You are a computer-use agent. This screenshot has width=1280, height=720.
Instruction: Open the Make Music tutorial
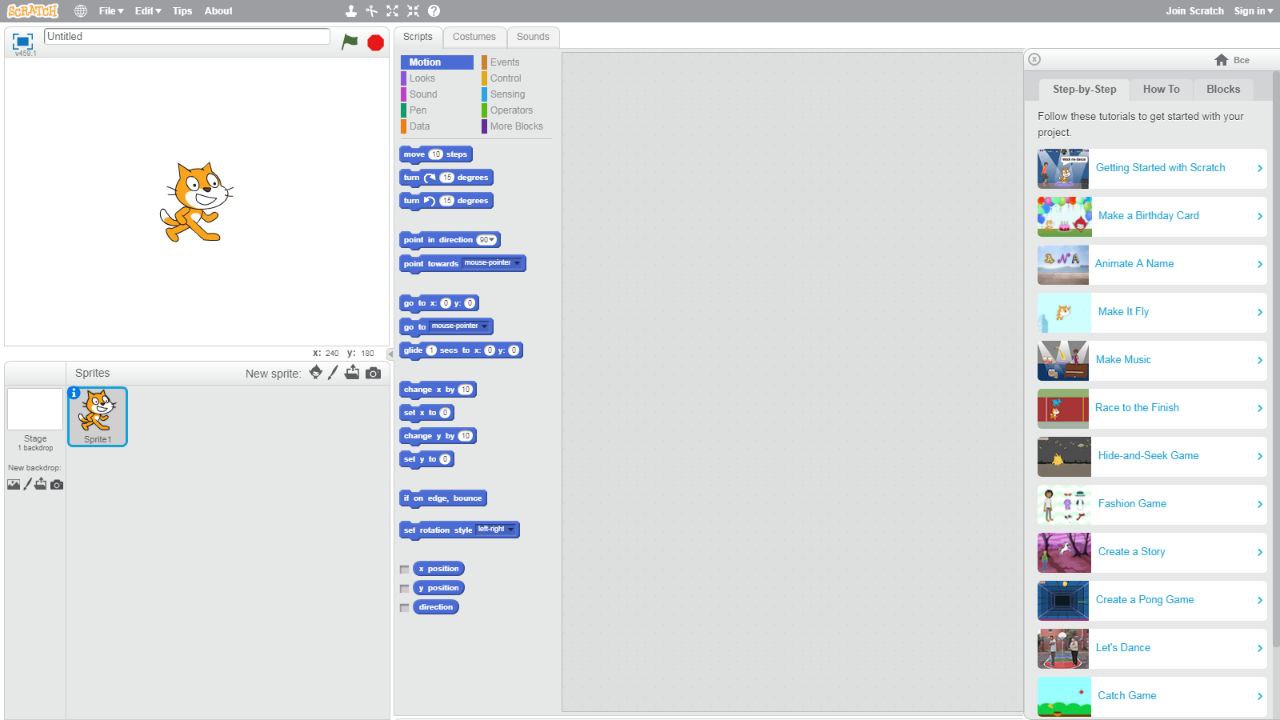click(1152, 360)
